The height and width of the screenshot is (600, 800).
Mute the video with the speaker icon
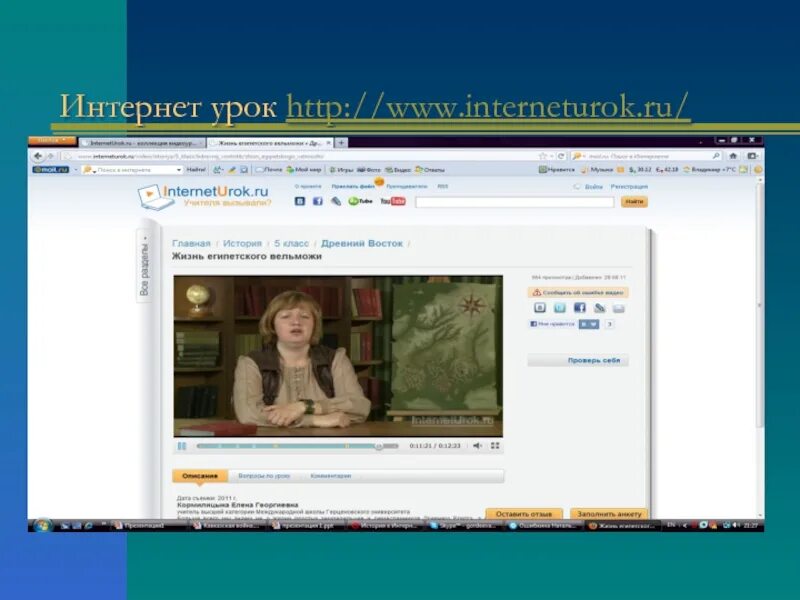click(x=478, y=445)
